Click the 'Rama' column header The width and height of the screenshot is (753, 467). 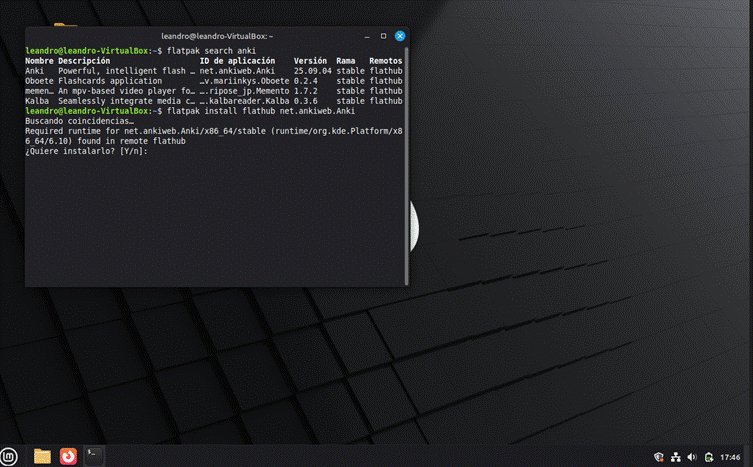tap(346, 61)
